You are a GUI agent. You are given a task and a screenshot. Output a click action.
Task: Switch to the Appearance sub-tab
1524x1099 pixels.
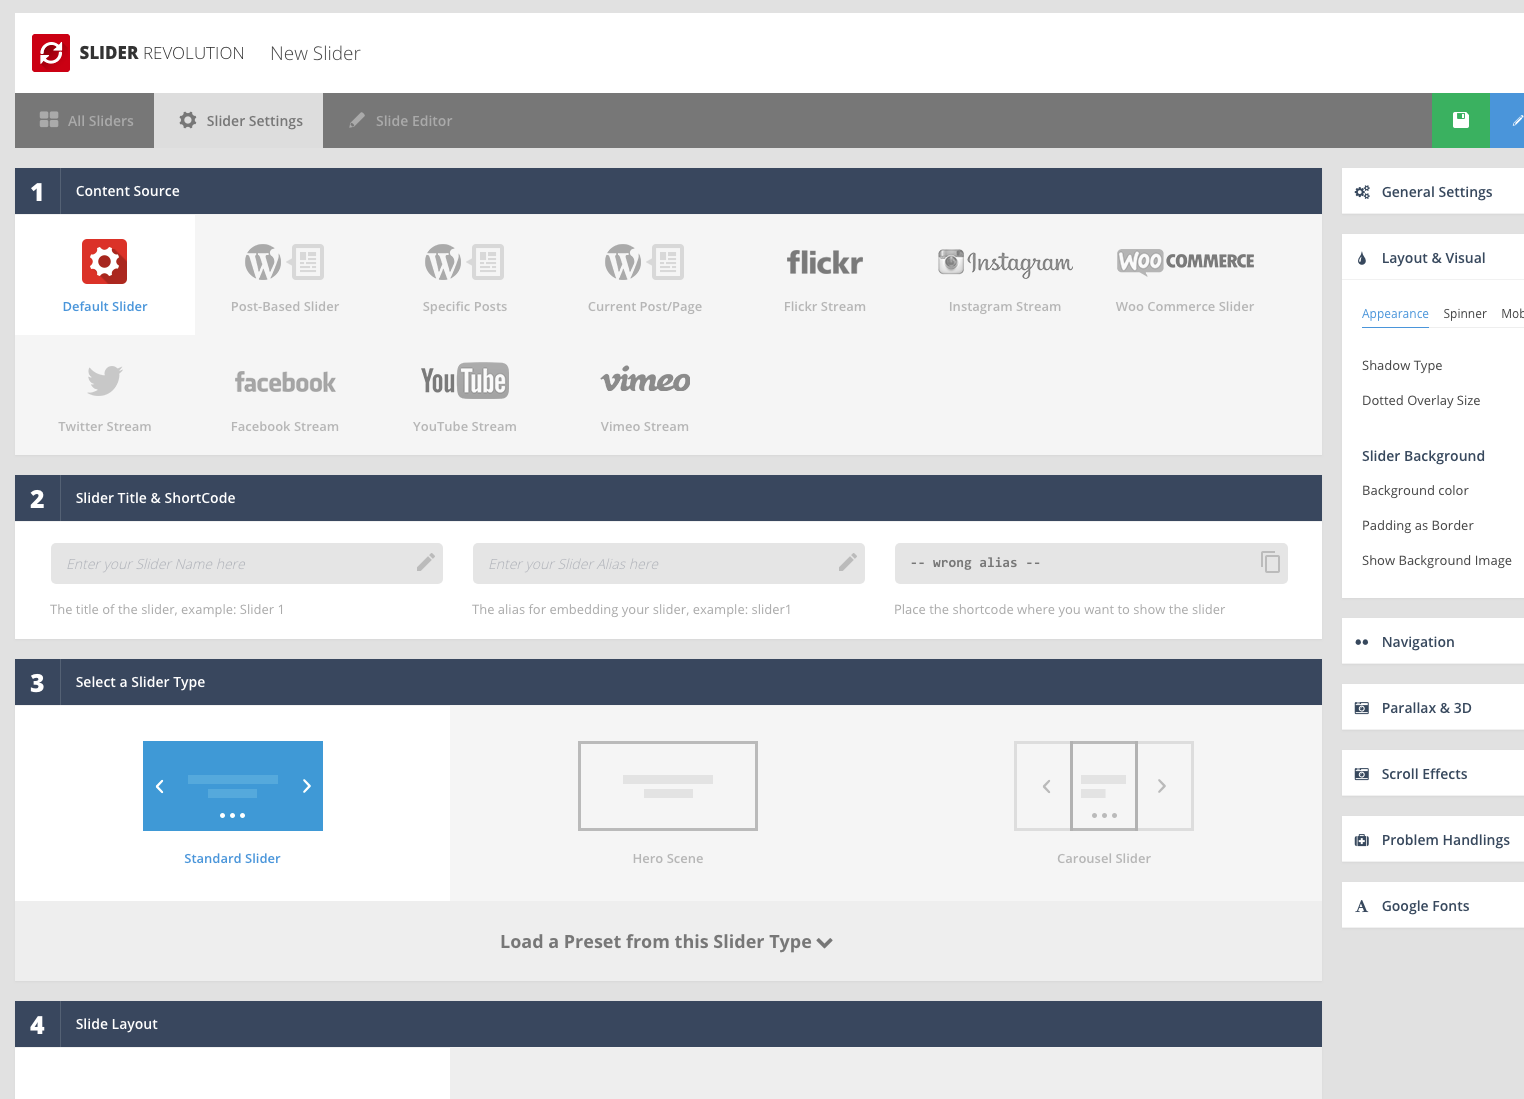(x=1395, y=314)
